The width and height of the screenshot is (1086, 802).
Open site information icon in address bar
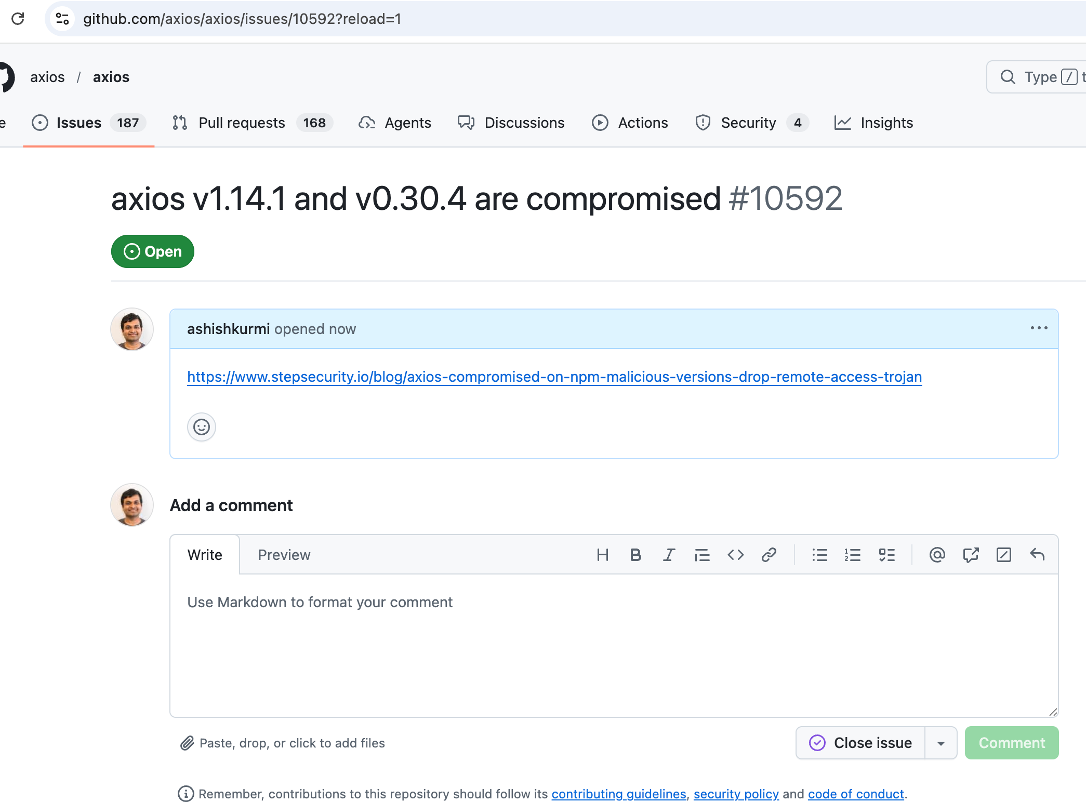pyautogui.click(x=62, y=19)
